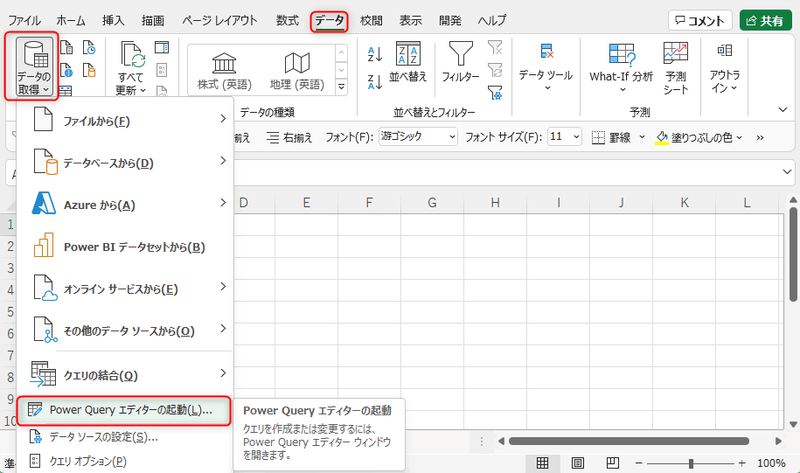
Task: Switch to page layout view in status bar
Action: (x=578, y=463)
